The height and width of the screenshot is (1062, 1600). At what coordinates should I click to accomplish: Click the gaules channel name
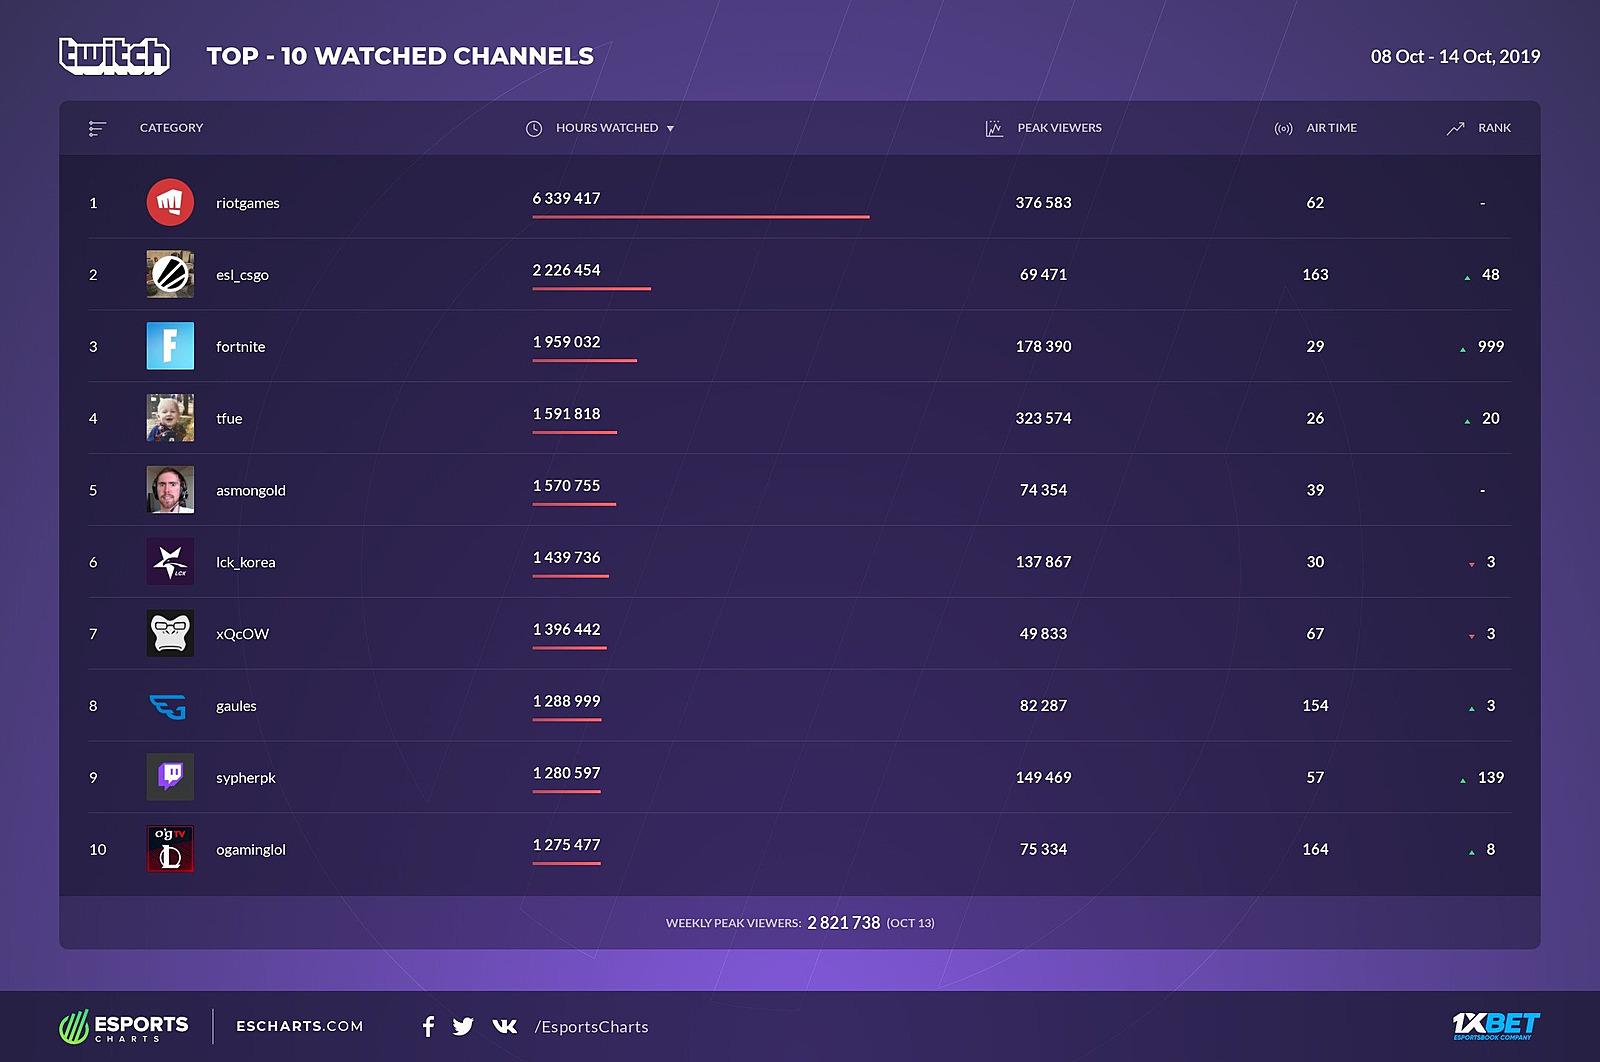coord(237,706)
